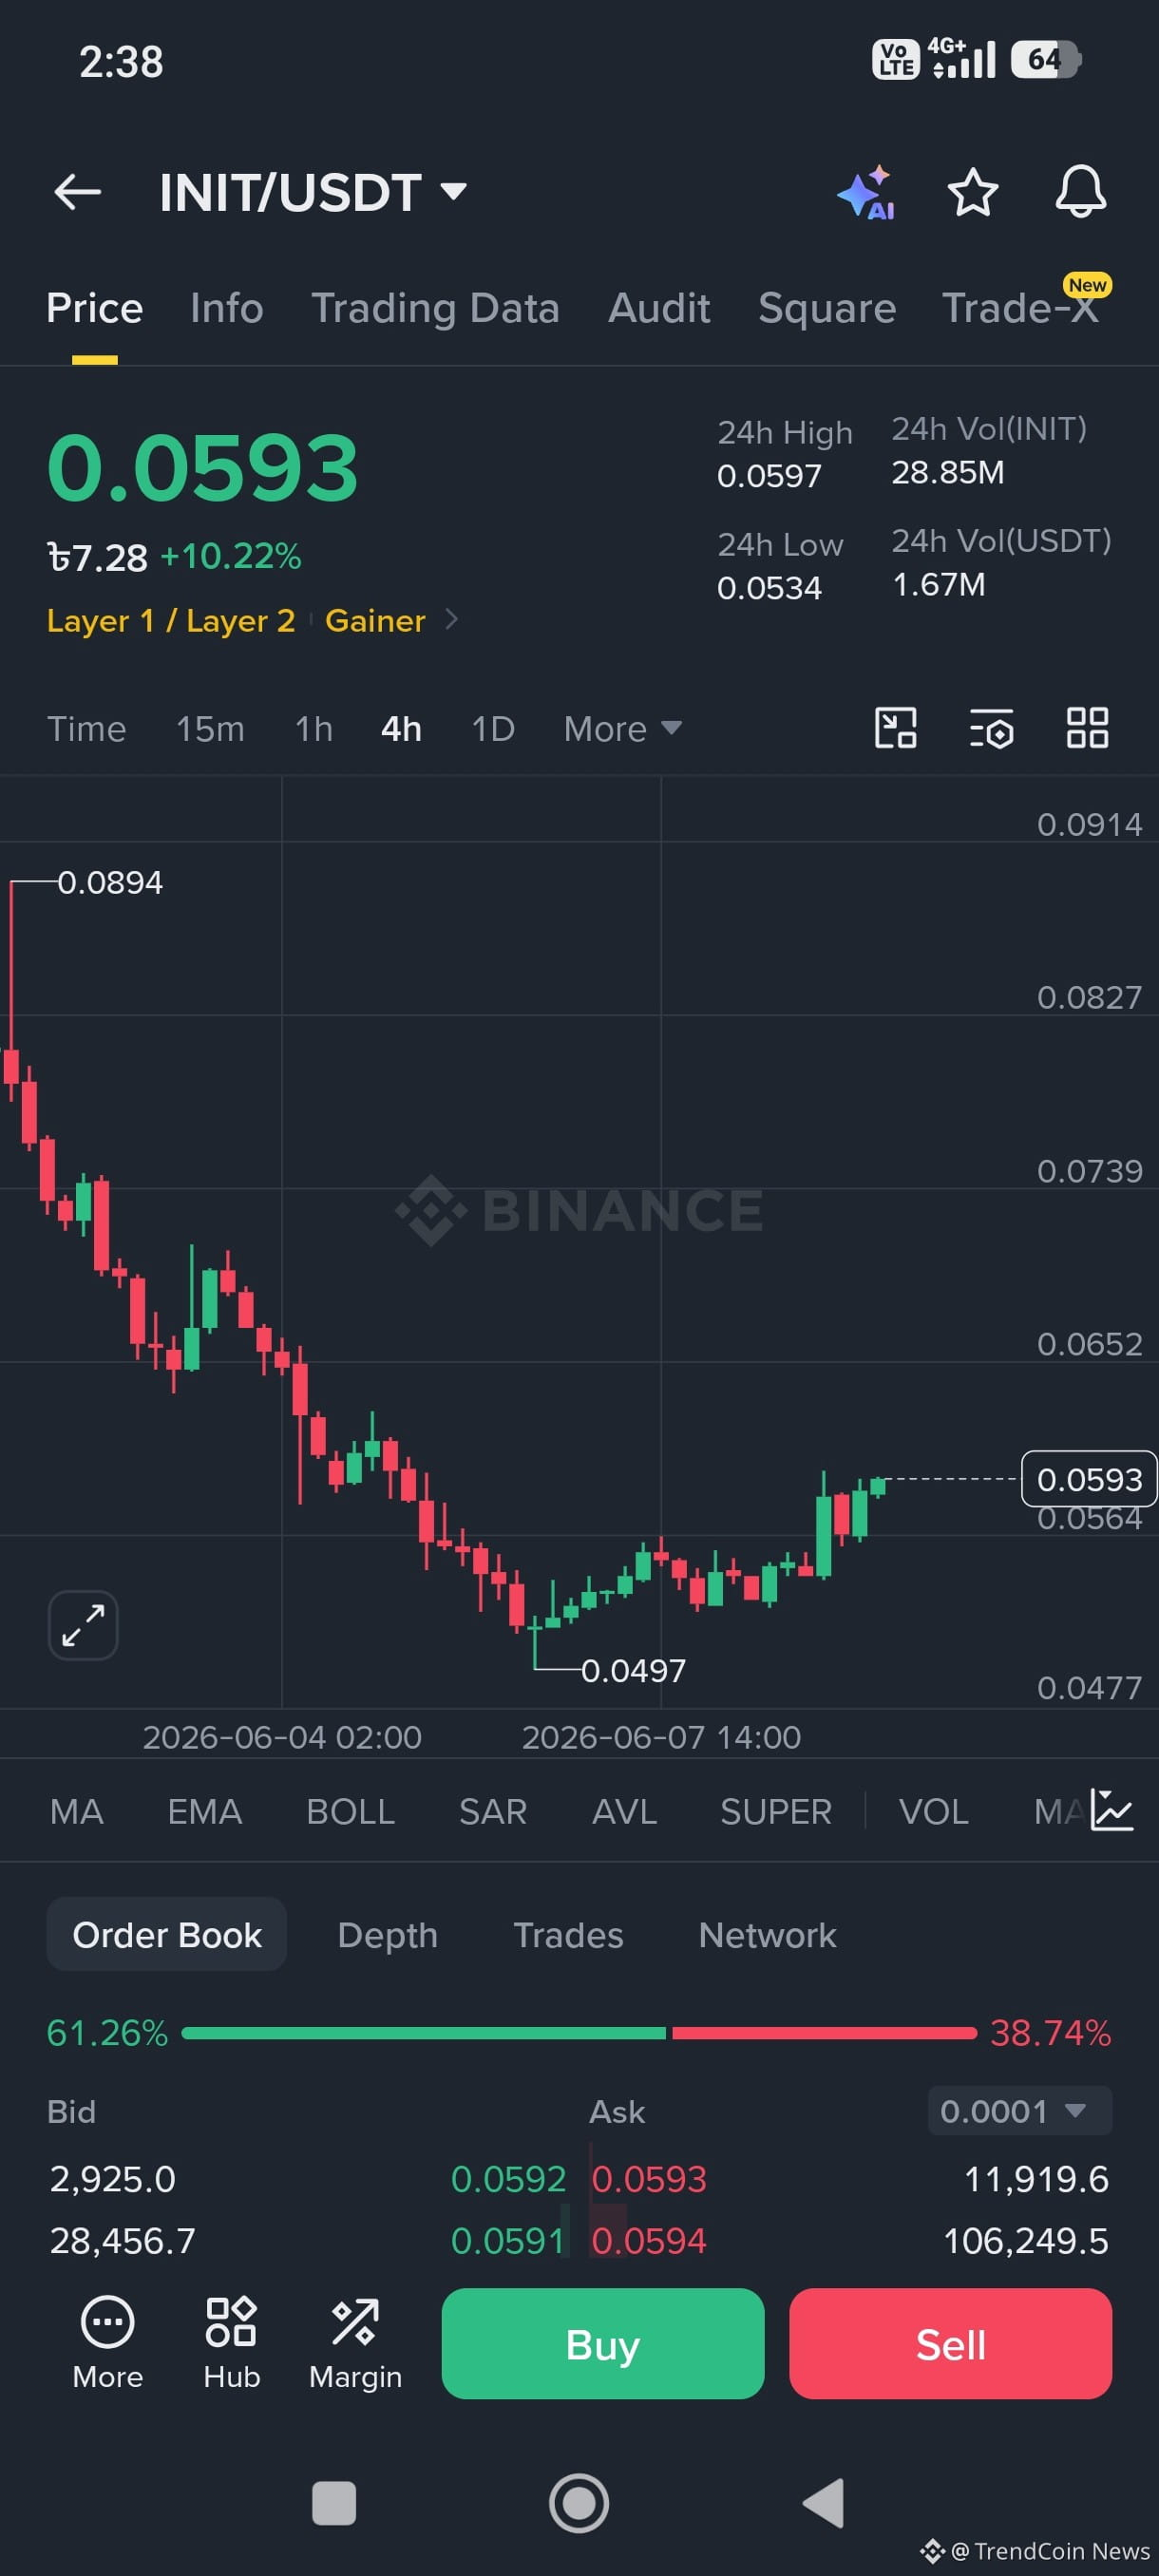Toggle the SUPER indicator

(x=776, y=1811)
